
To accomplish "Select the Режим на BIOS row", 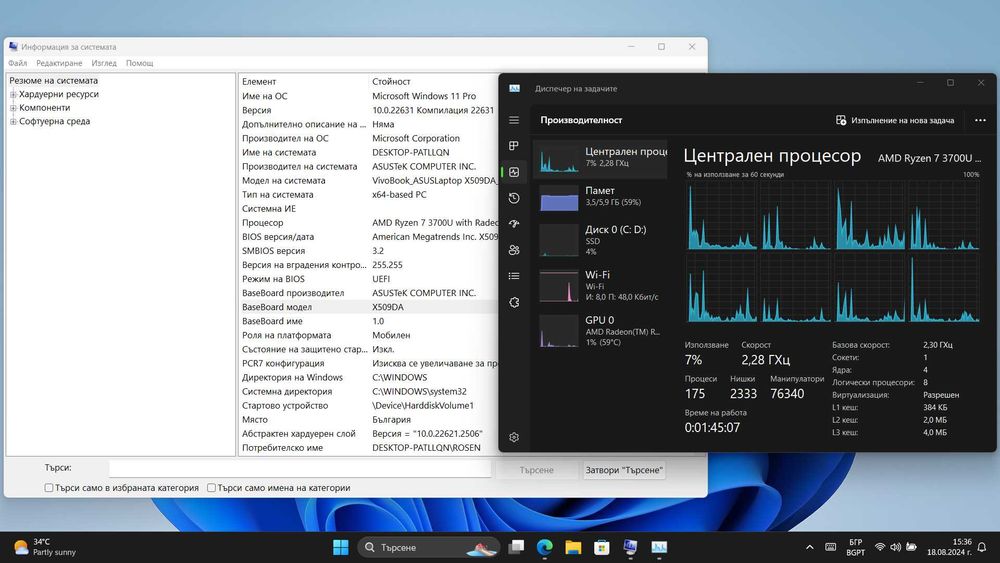I will click(x=369, y=279).
